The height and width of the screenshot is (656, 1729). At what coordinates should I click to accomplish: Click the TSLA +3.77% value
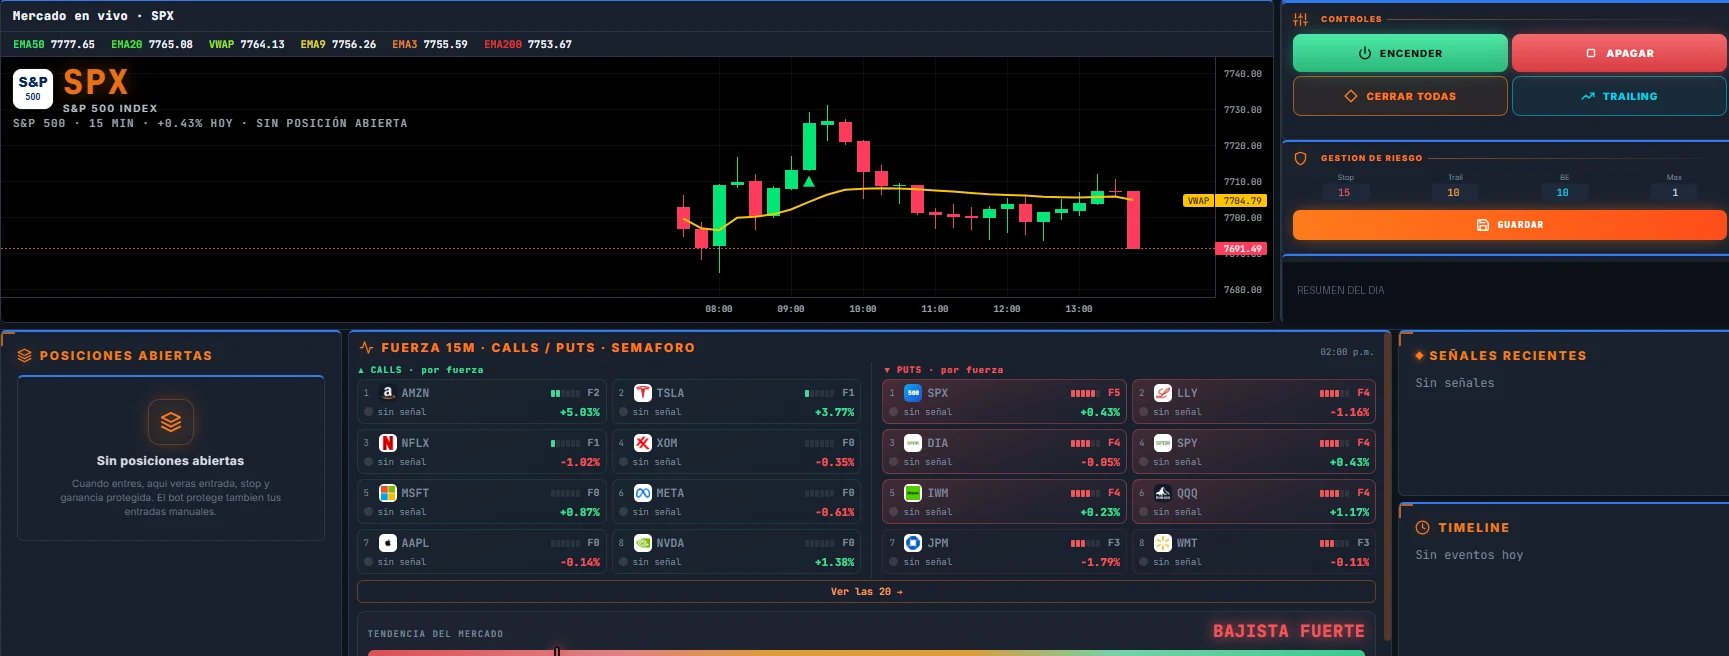click(835, 412)
